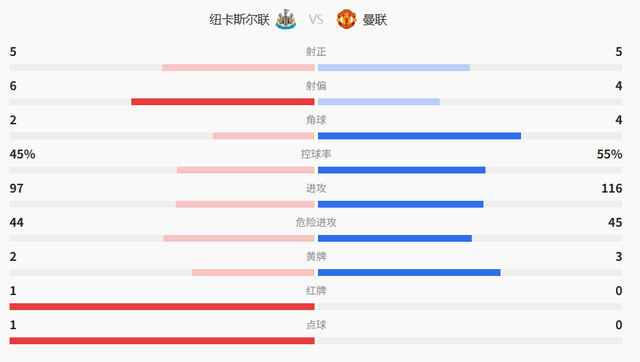
Task: Select the 危险进攻 stat label
Action: point(316,222)
